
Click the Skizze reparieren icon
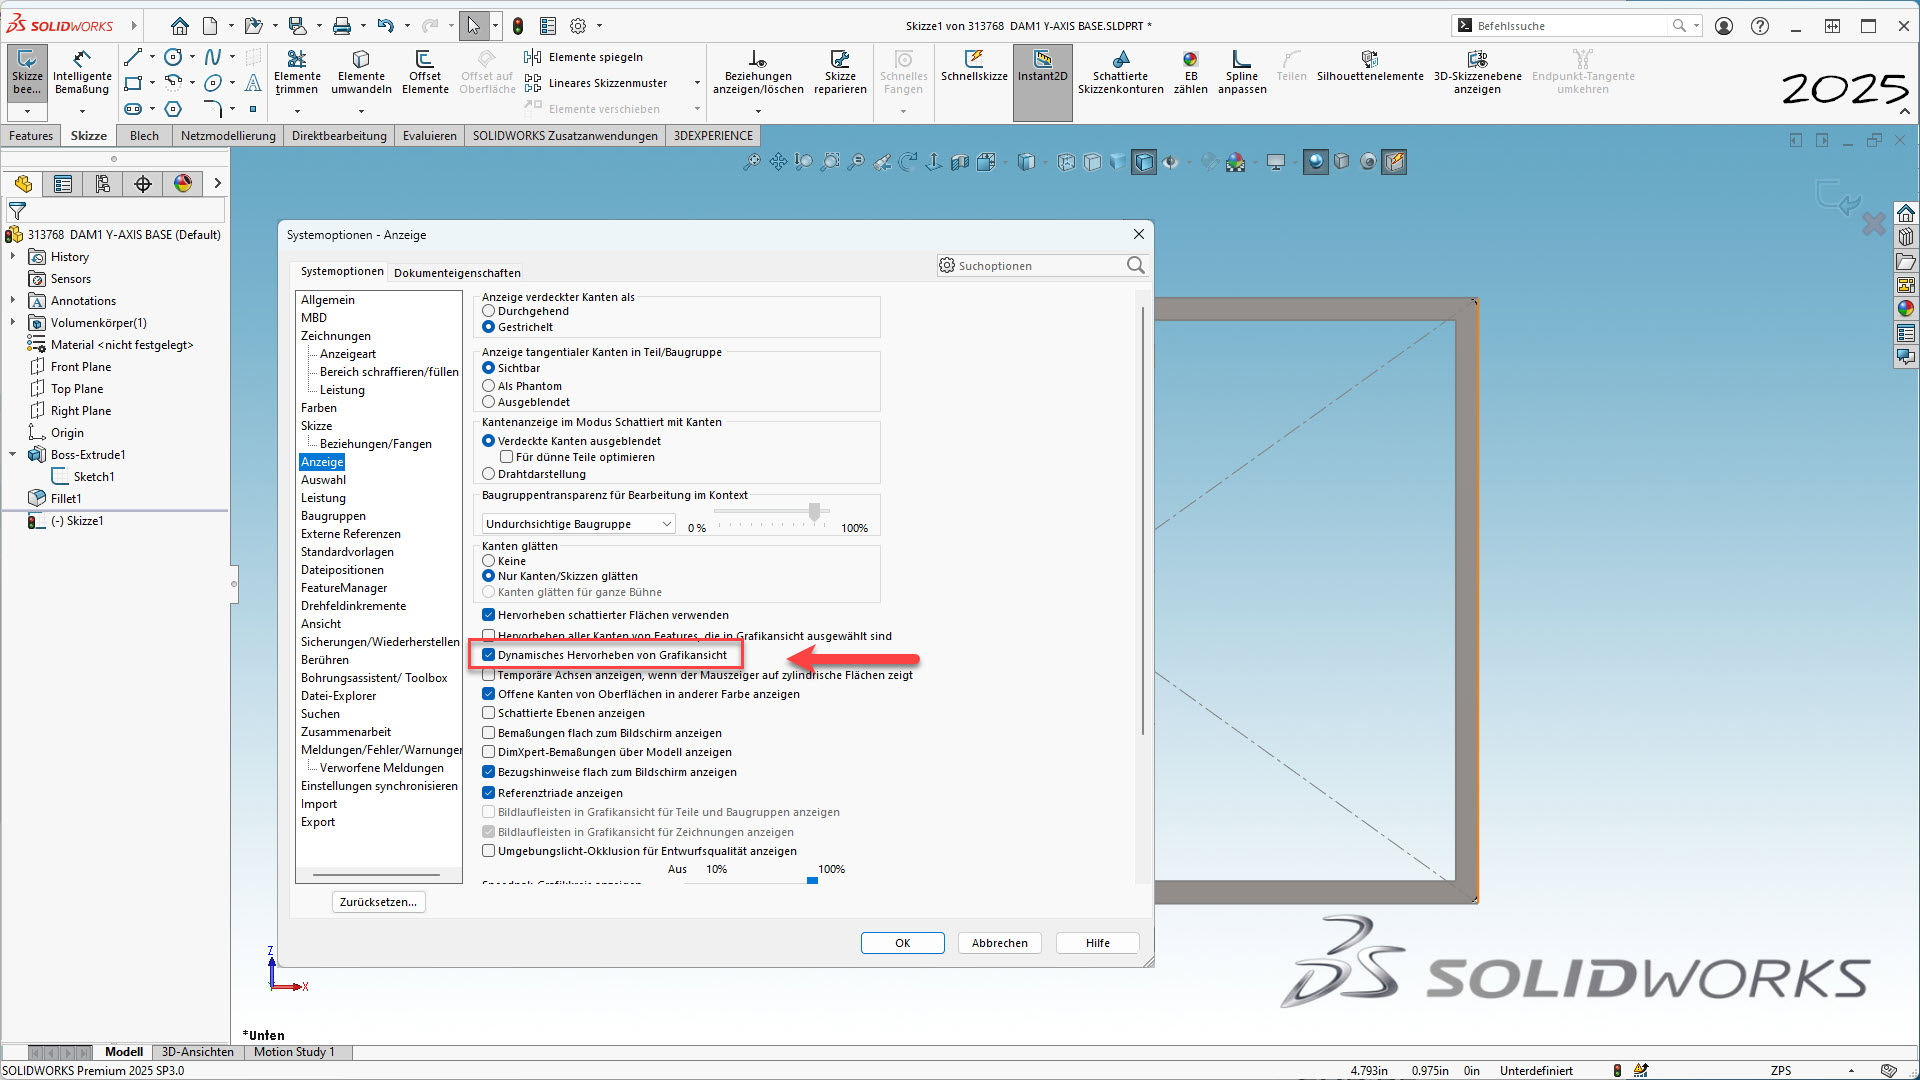click(840, 71)
